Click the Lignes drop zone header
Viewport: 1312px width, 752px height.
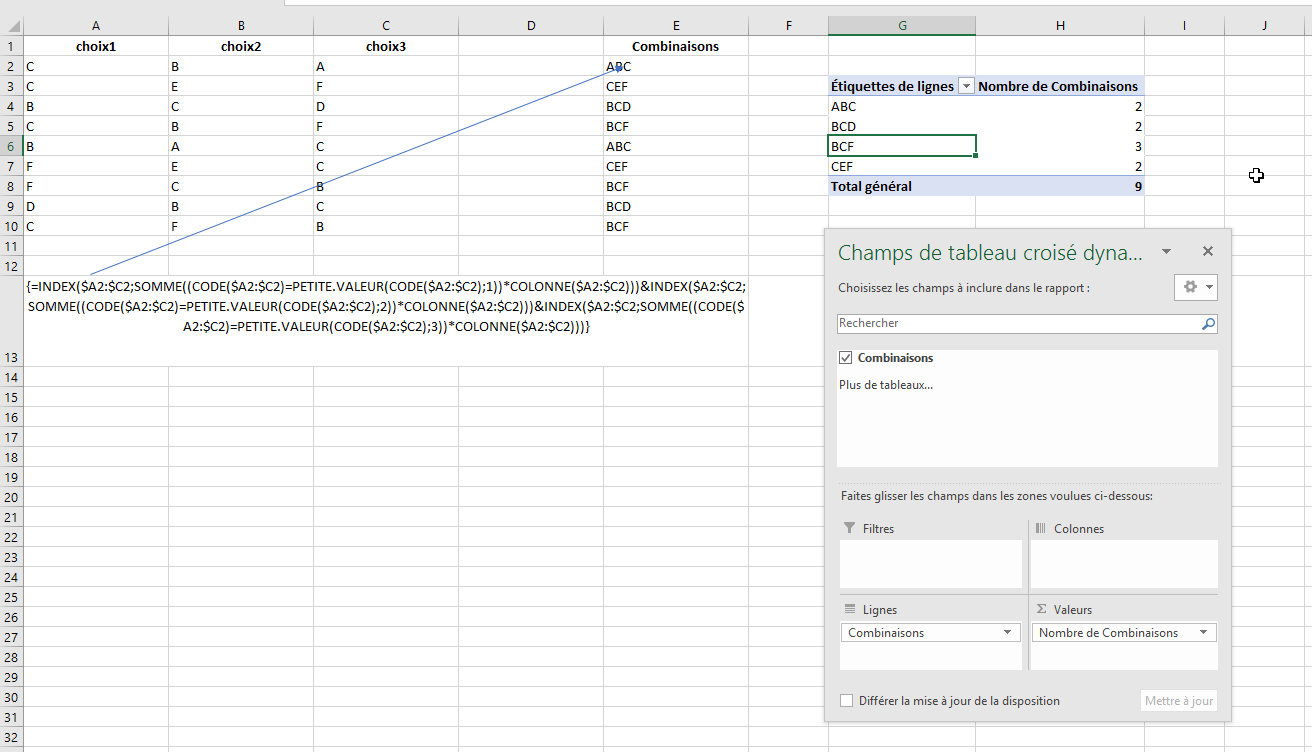click(x=871, y=609)
